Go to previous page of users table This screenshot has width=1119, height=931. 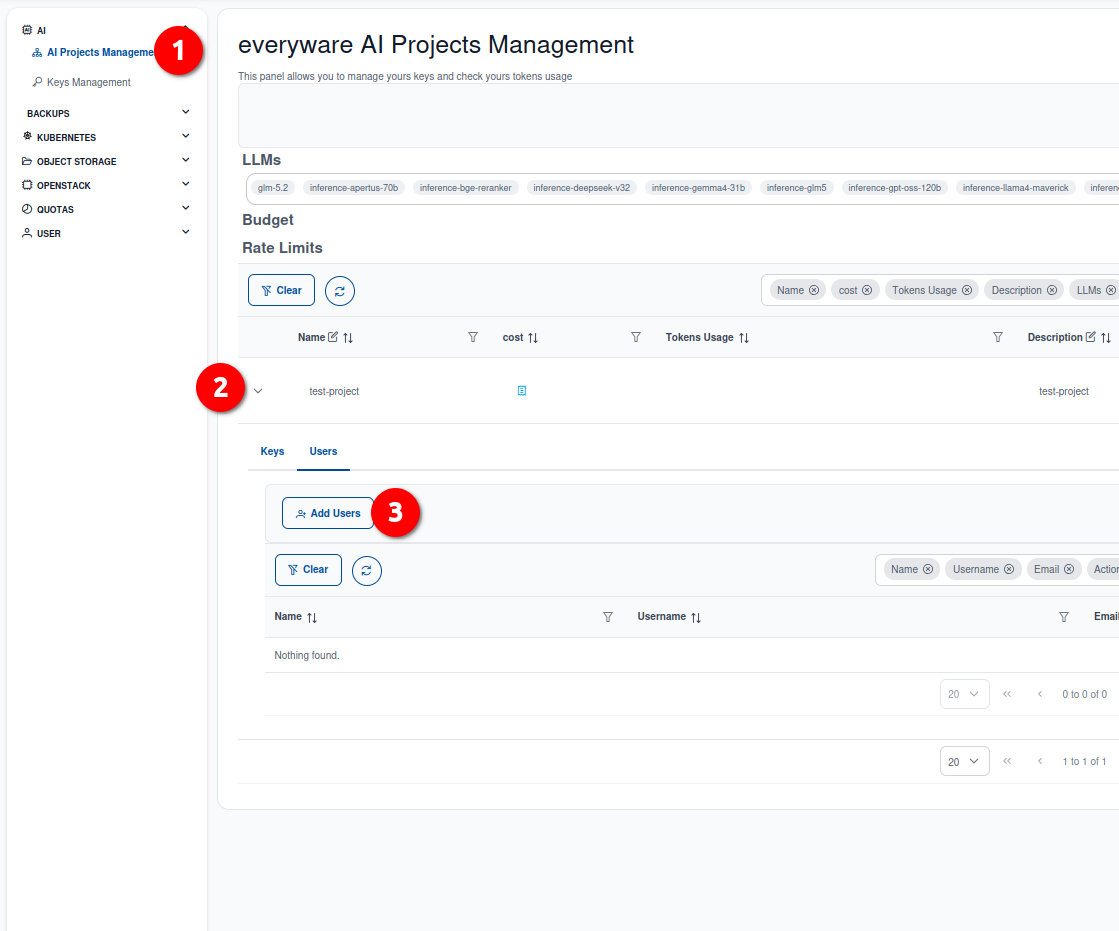[x=1040, y=694]
